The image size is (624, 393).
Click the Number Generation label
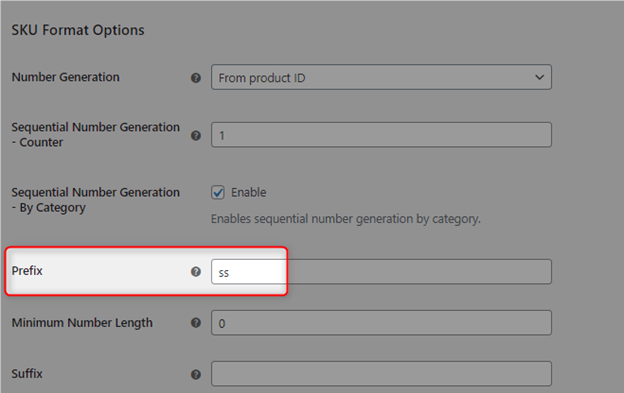[66, 77]
